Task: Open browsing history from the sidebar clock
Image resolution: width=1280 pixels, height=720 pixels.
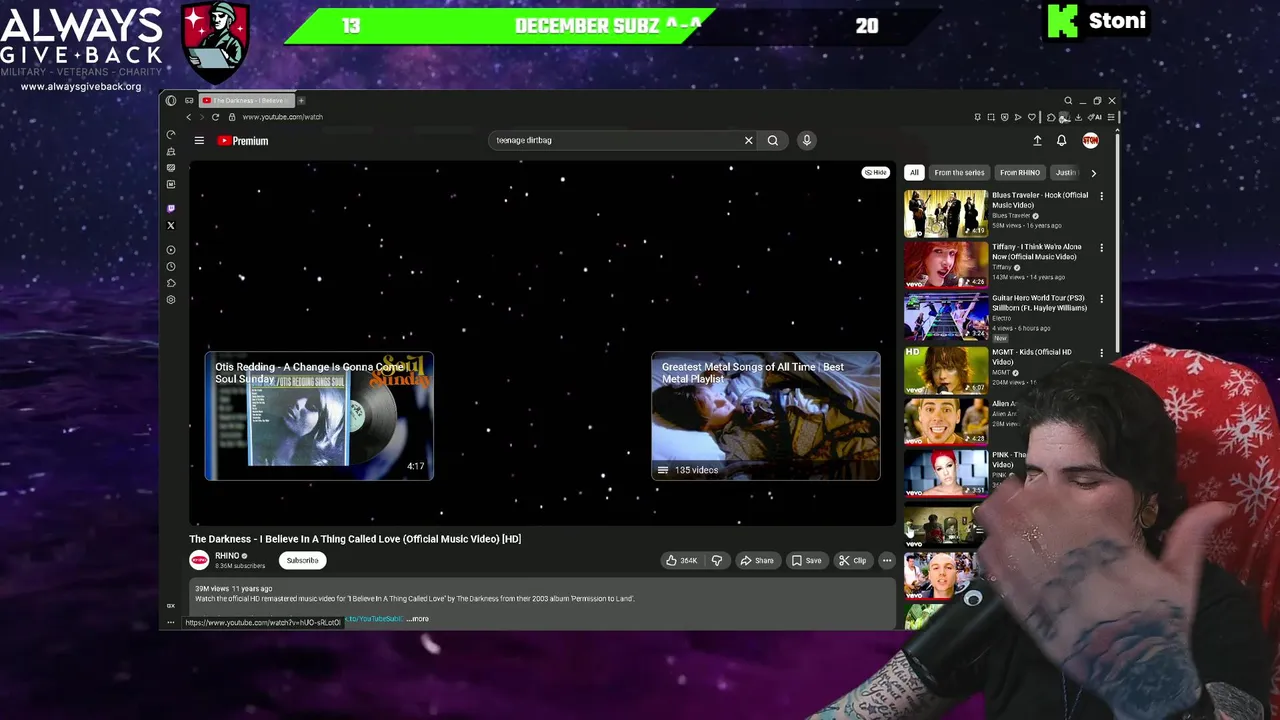Action: (x=171, y=266)
